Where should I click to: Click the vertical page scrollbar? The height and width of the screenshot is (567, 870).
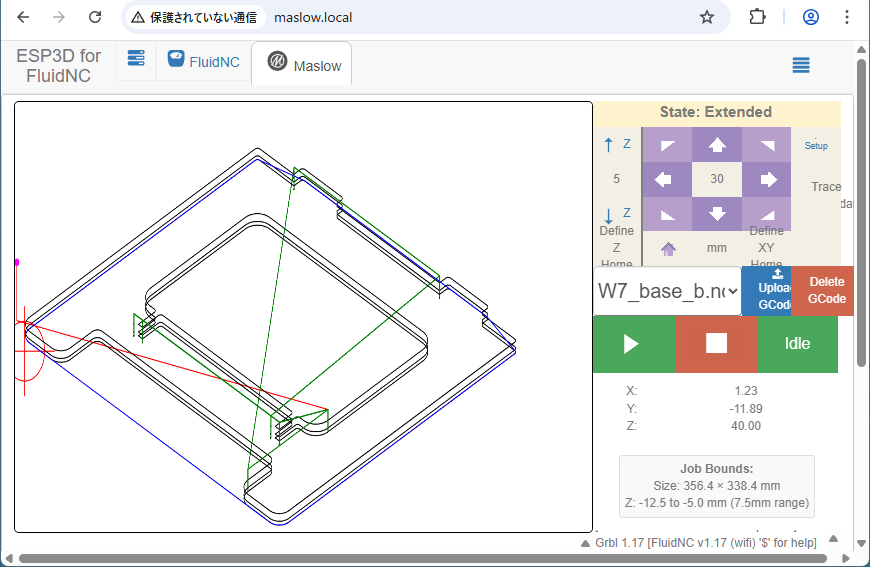(861, 212)
